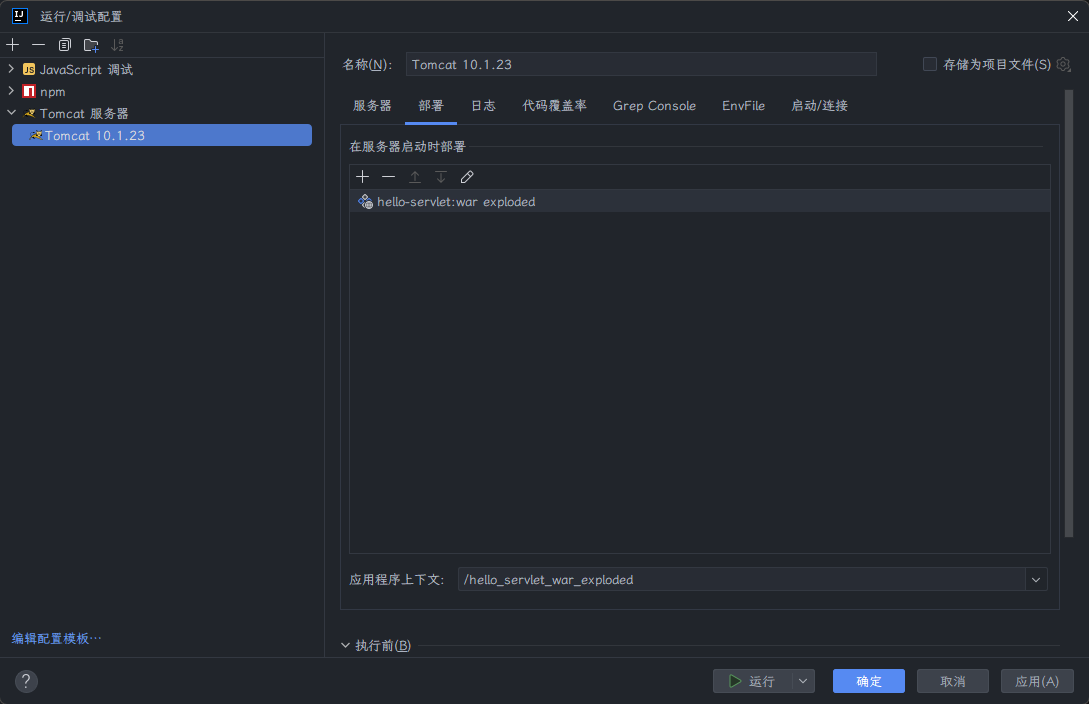The width and height of the screenshot is (1089, 704).
Task: Select the npm configuration group label
Action: 53,92
